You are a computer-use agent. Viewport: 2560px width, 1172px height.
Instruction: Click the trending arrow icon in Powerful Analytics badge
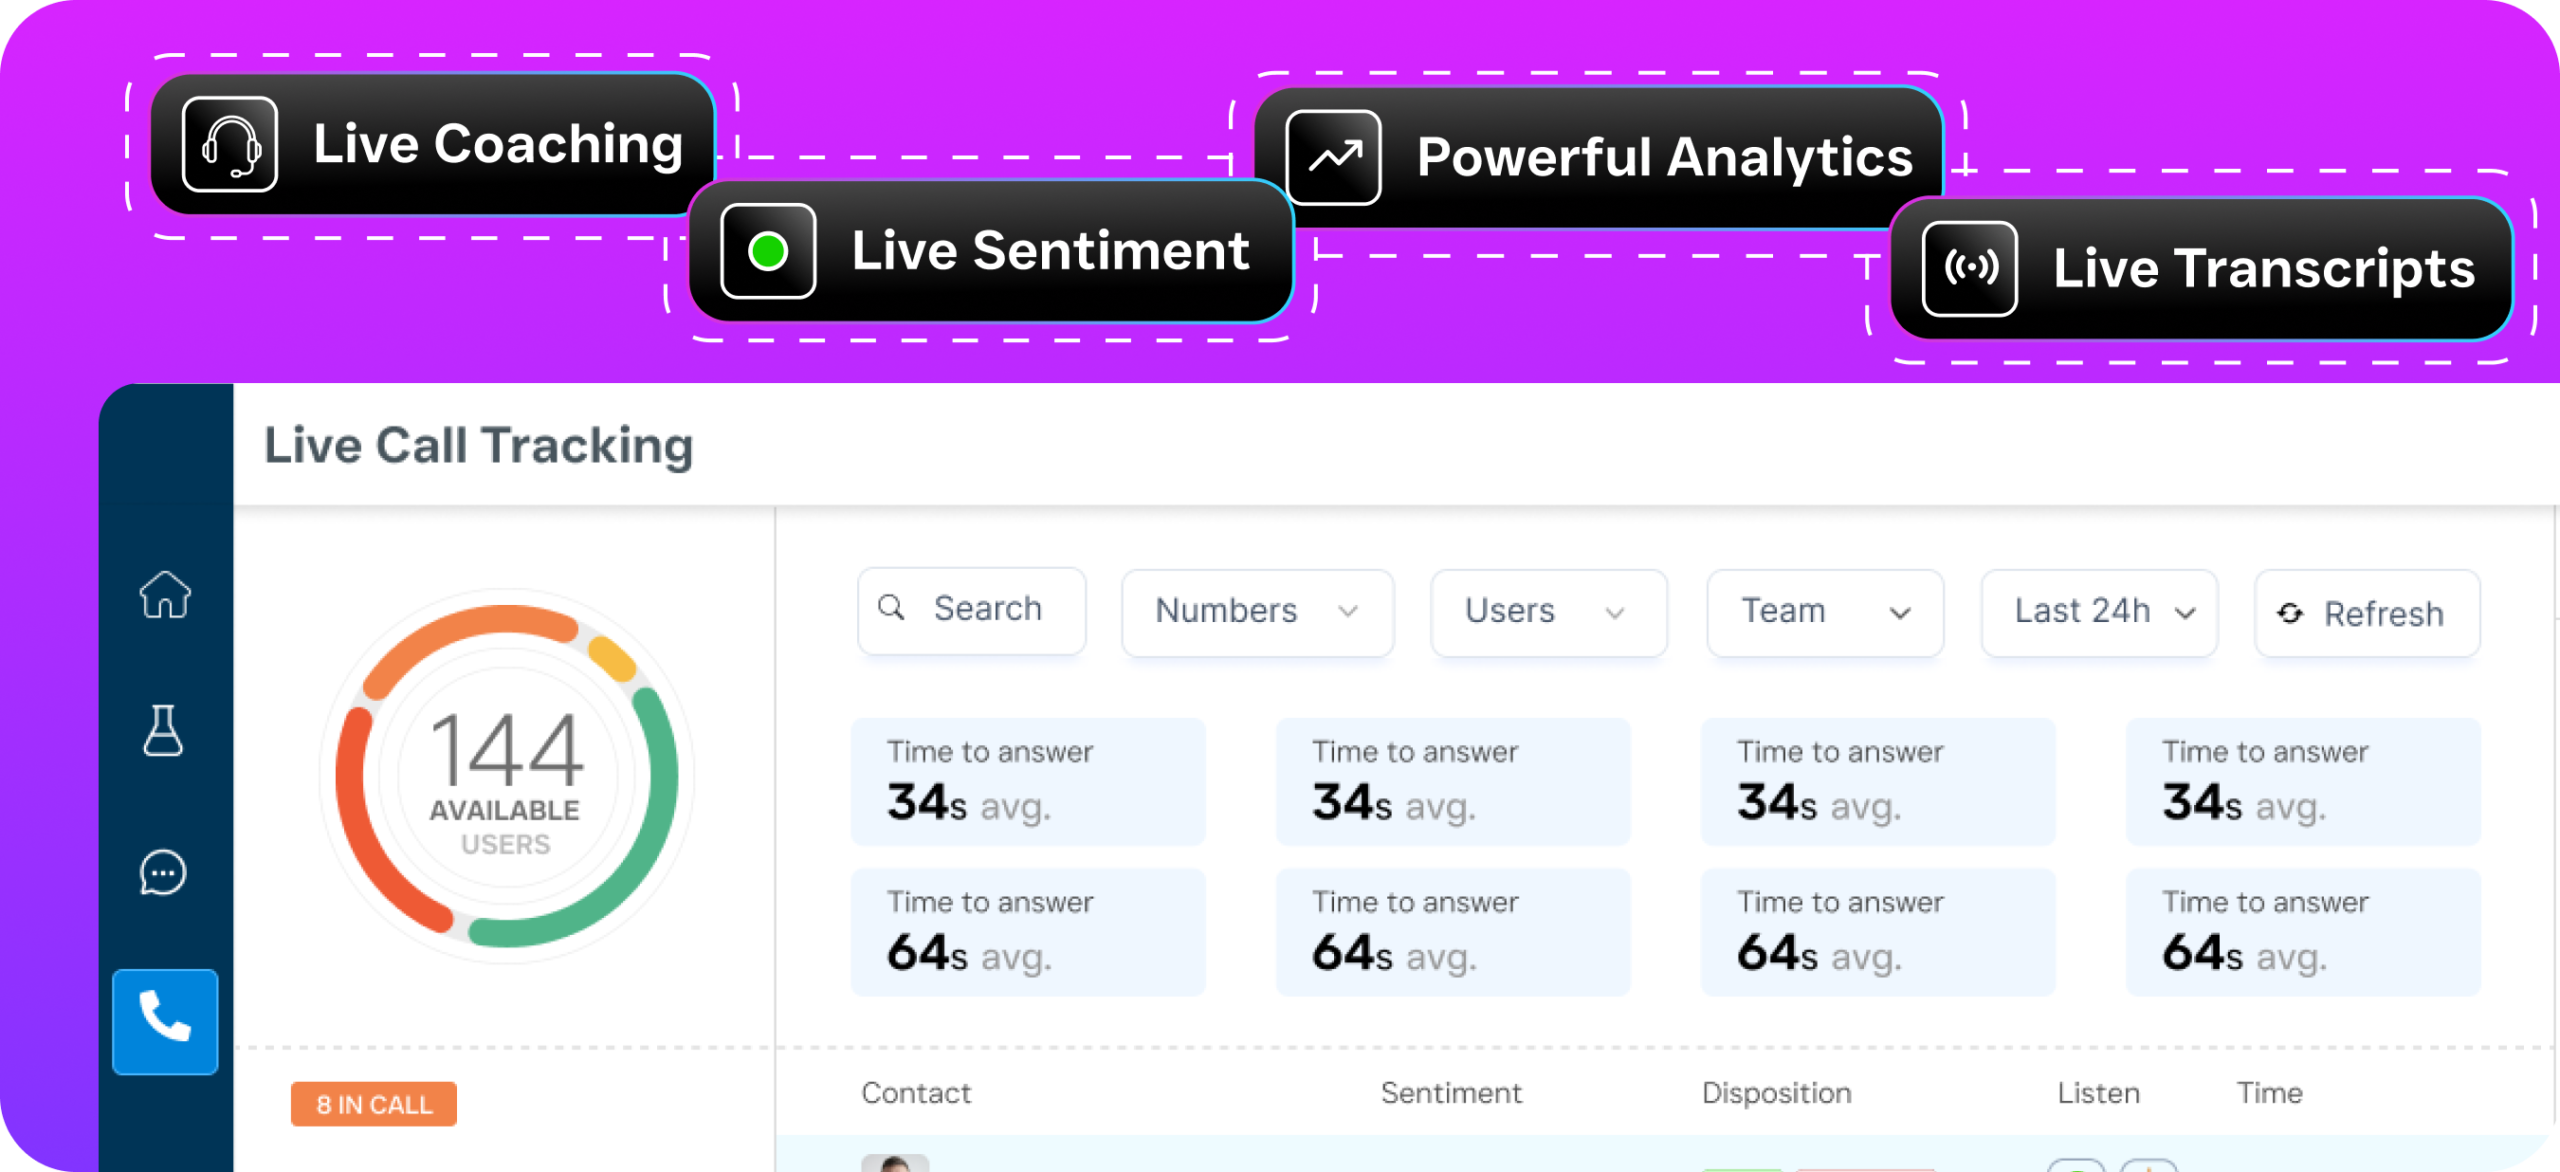[1333, 155]
